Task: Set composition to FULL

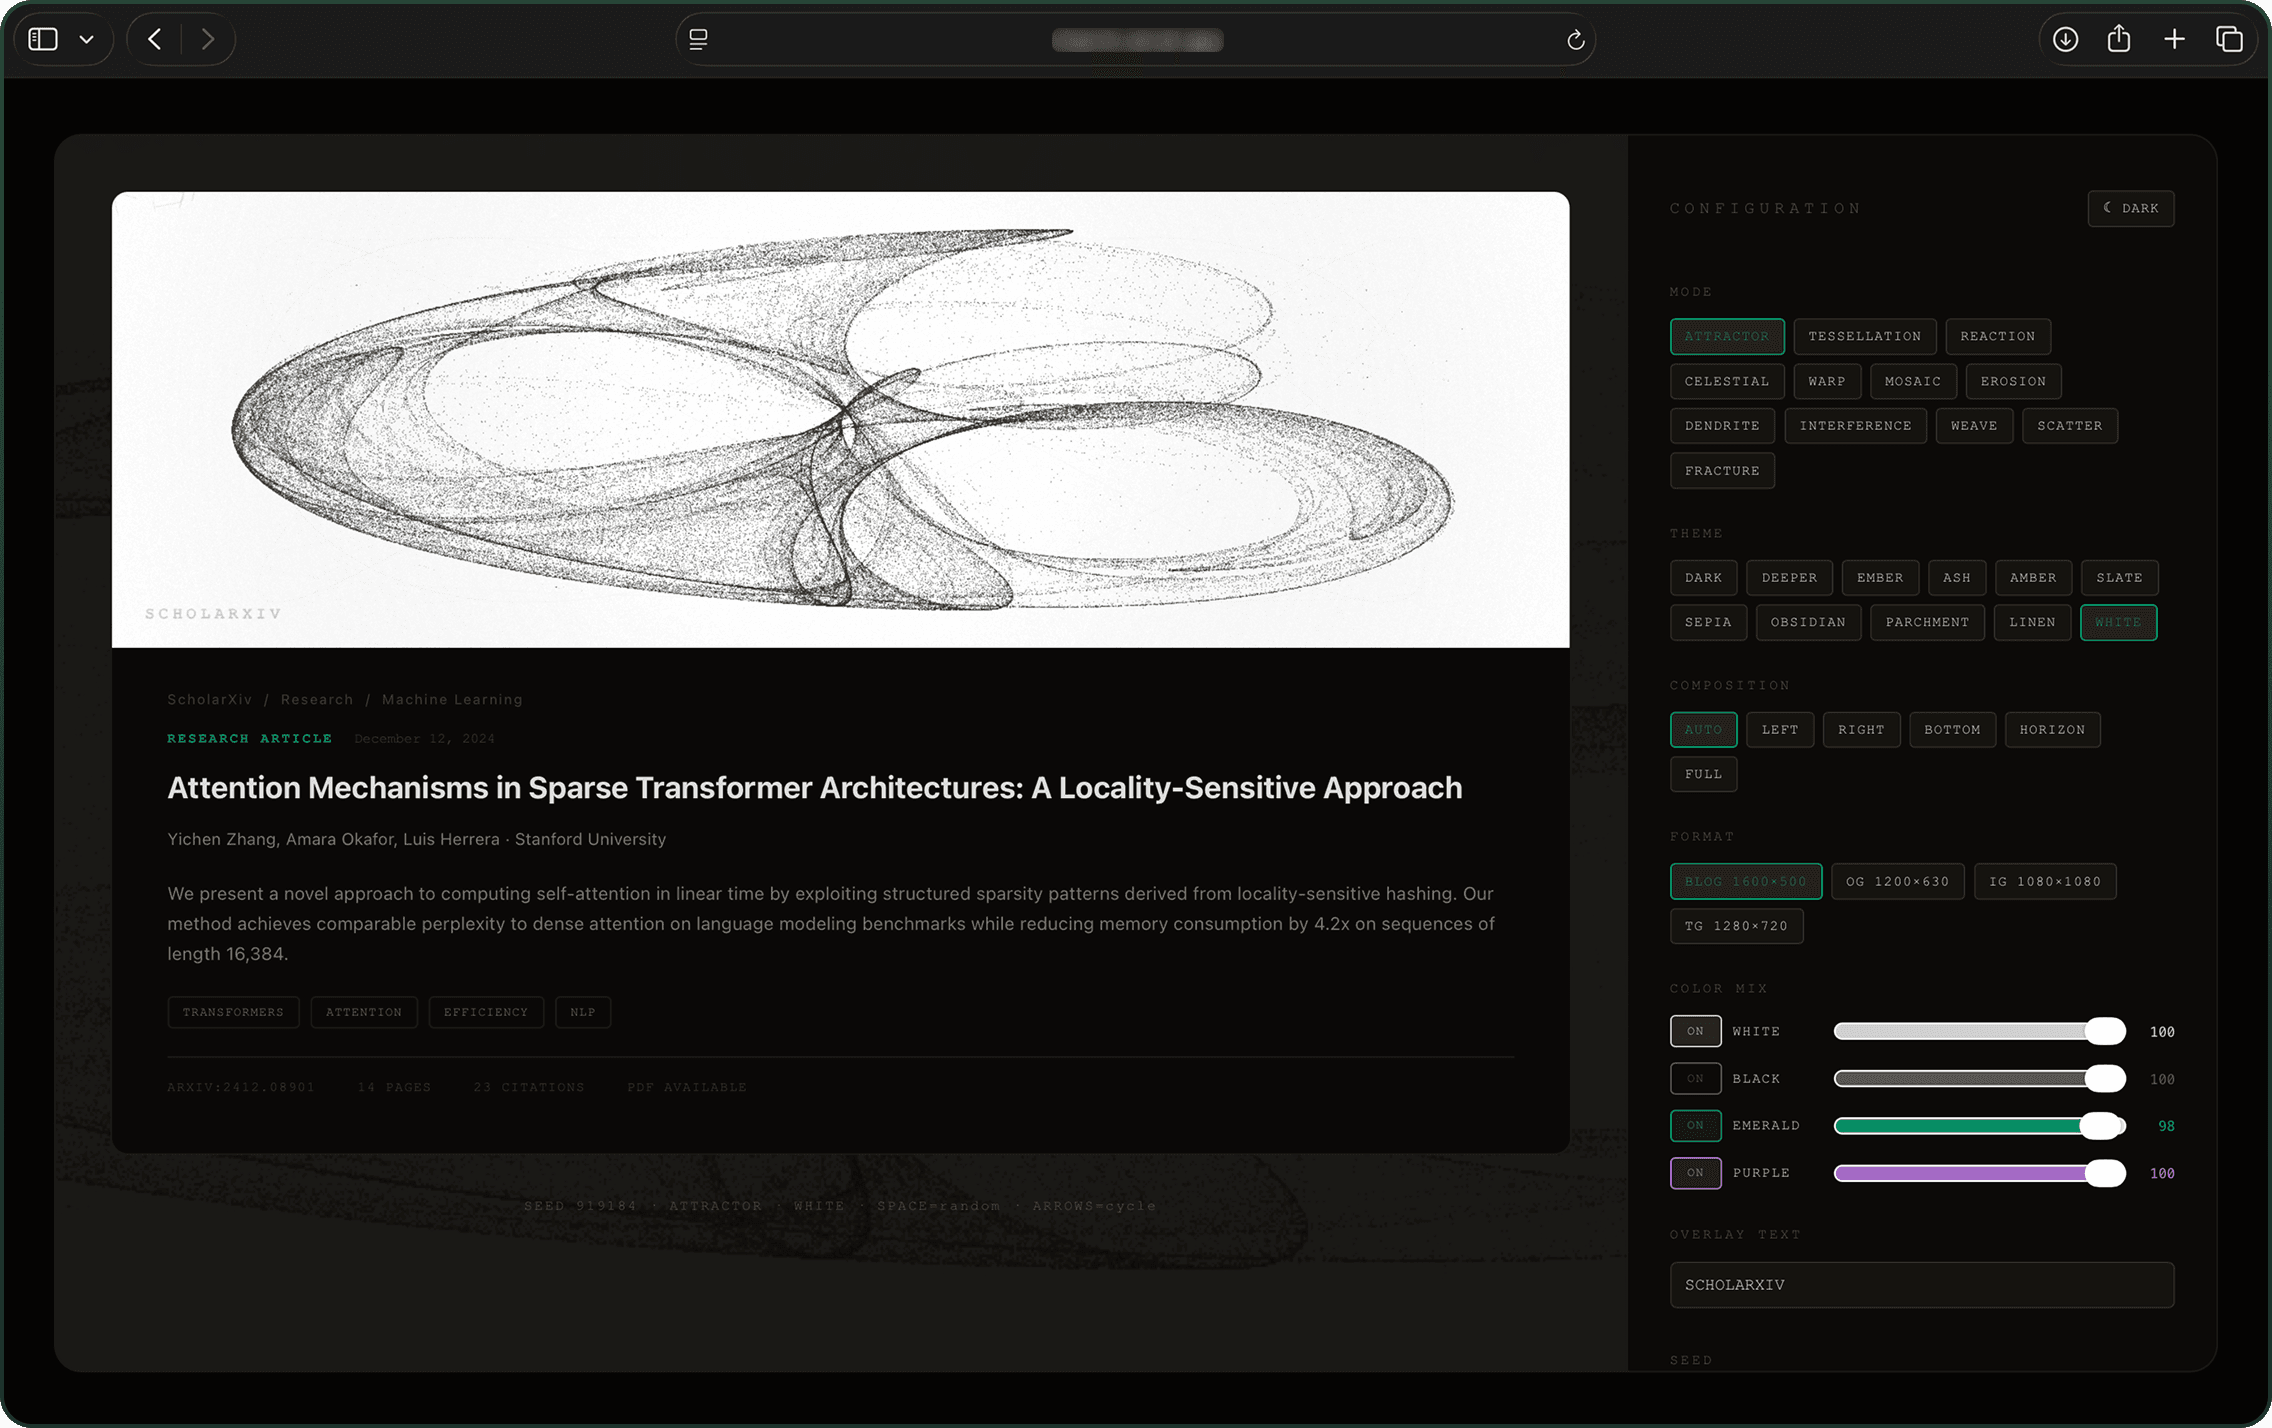Action: point(1703,775)
